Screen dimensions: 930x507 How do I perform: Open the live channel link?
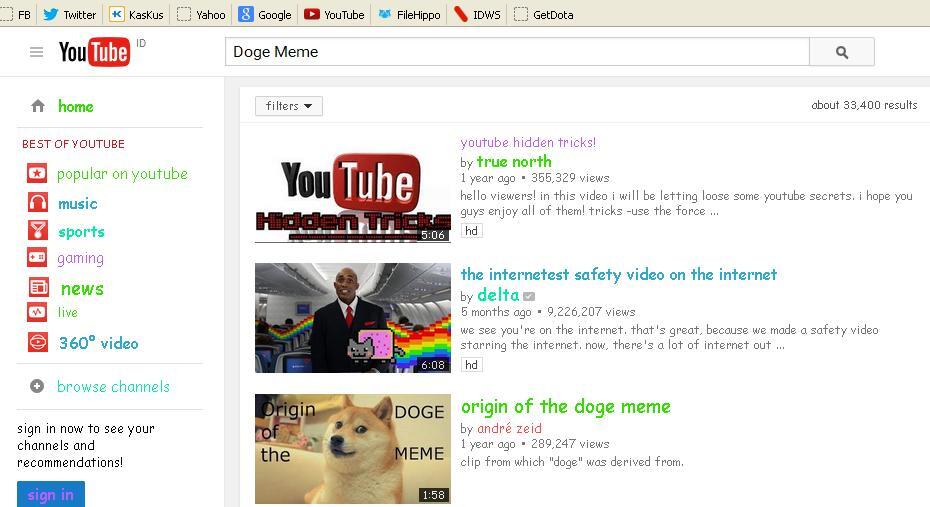68,312
